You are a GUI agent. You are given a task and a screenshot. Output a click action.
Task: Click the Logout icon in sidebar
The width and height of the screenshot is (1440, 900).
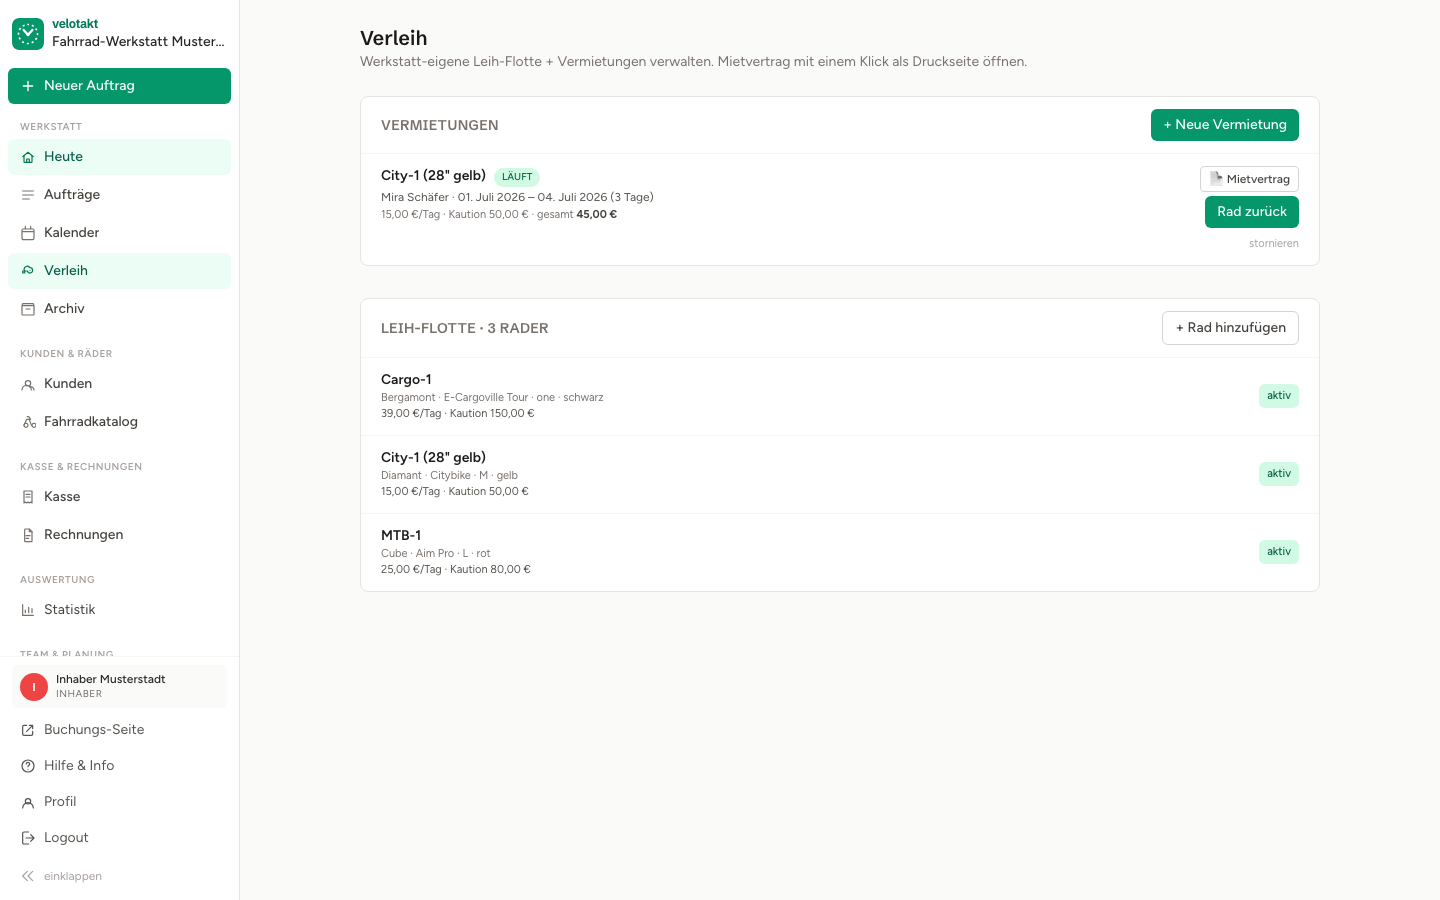(x=28, y=838)
